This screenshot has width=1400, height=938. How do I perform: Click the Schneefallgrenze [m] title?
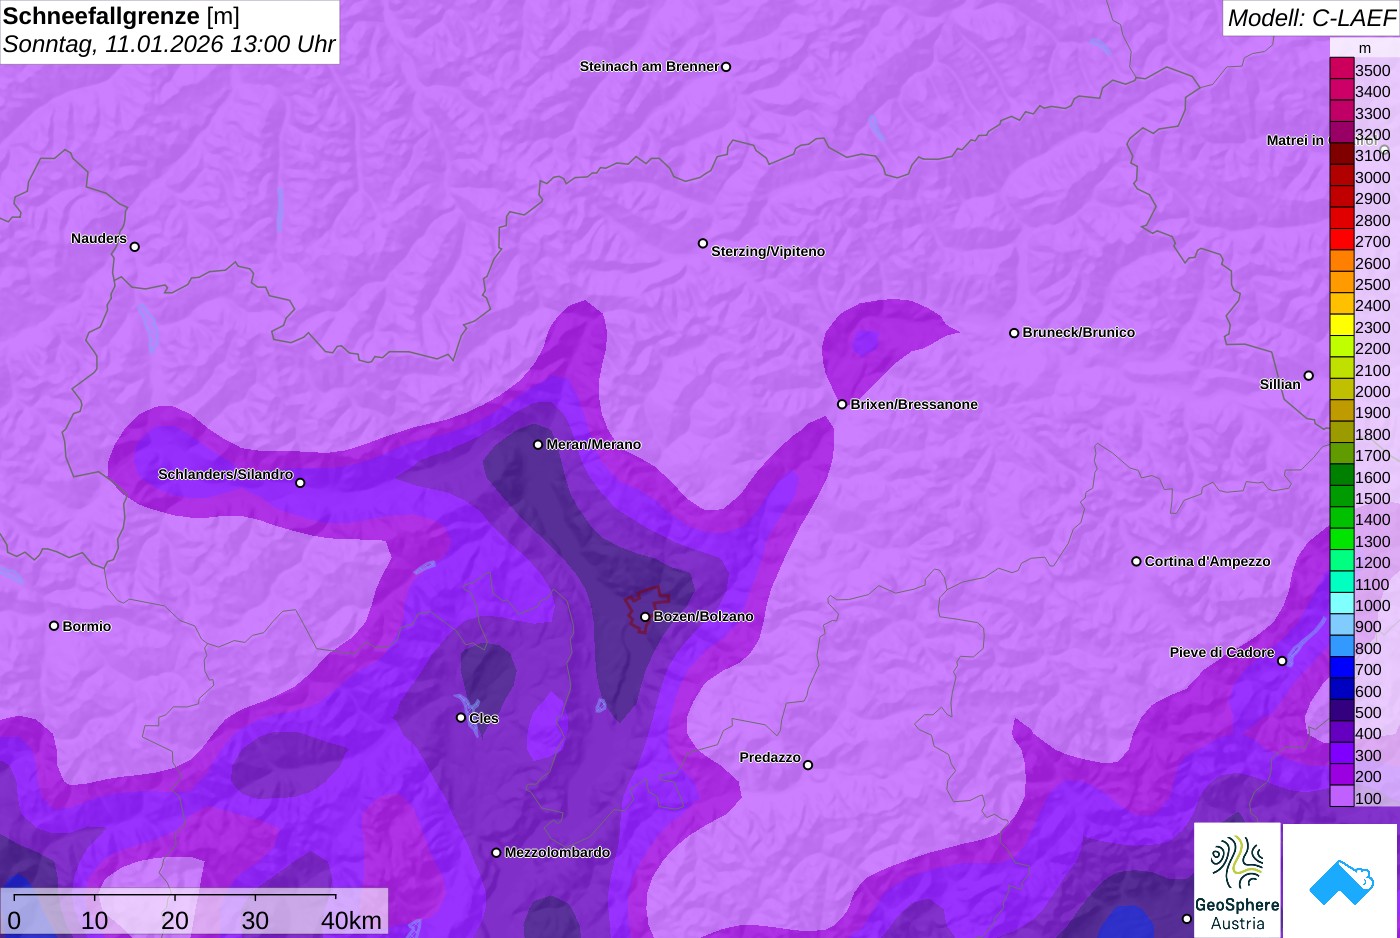121,16
